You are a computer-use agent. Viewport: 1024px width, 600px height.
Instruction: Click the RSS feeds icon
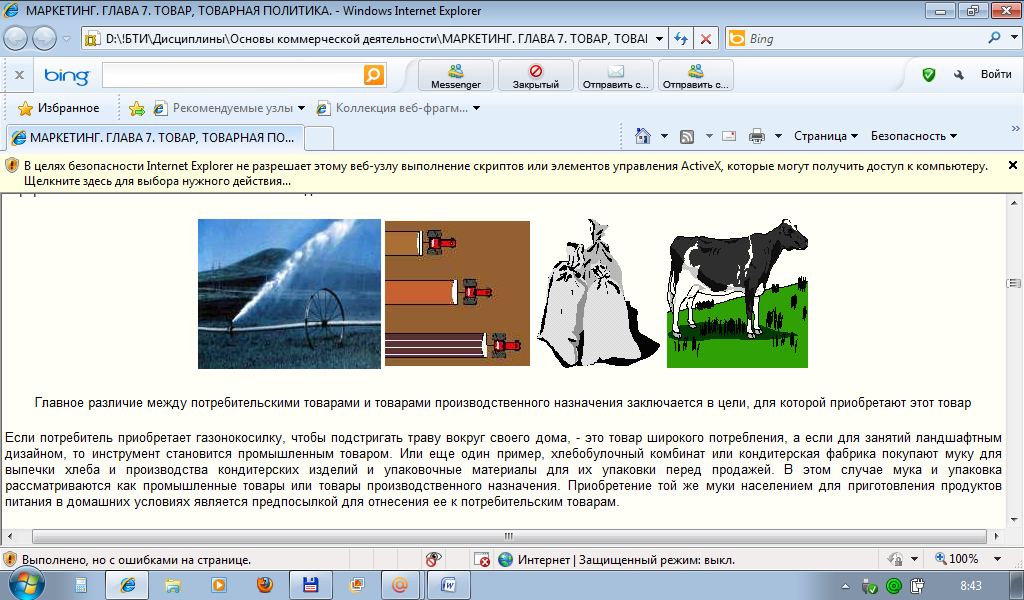pos(686,136)
